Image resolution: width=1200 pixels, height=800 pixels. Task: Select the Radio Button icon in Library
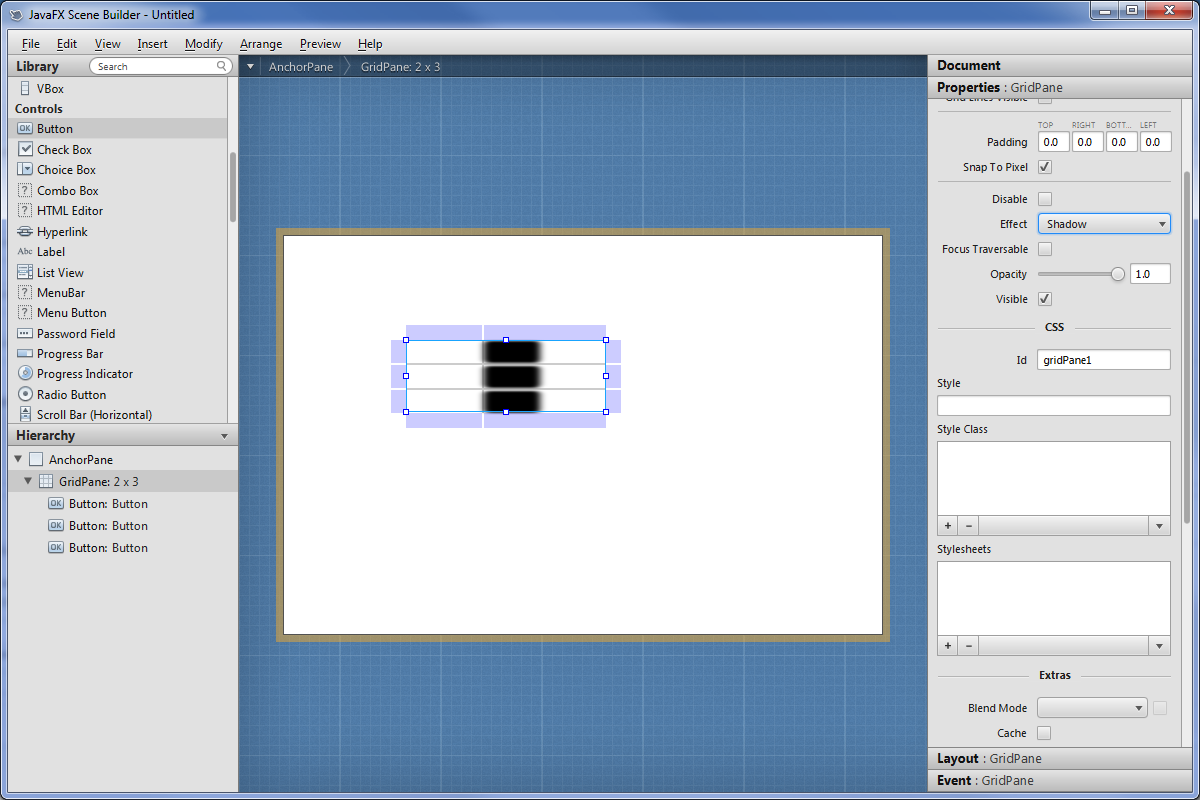click(x=25, y=394)
